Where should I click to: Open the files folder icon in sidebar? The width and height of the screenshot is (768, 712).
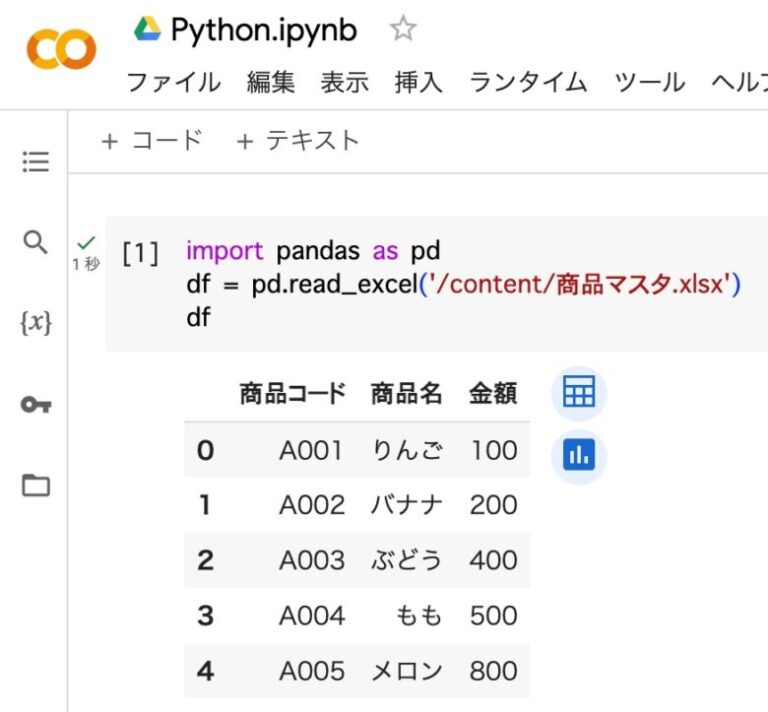[36, 486]
